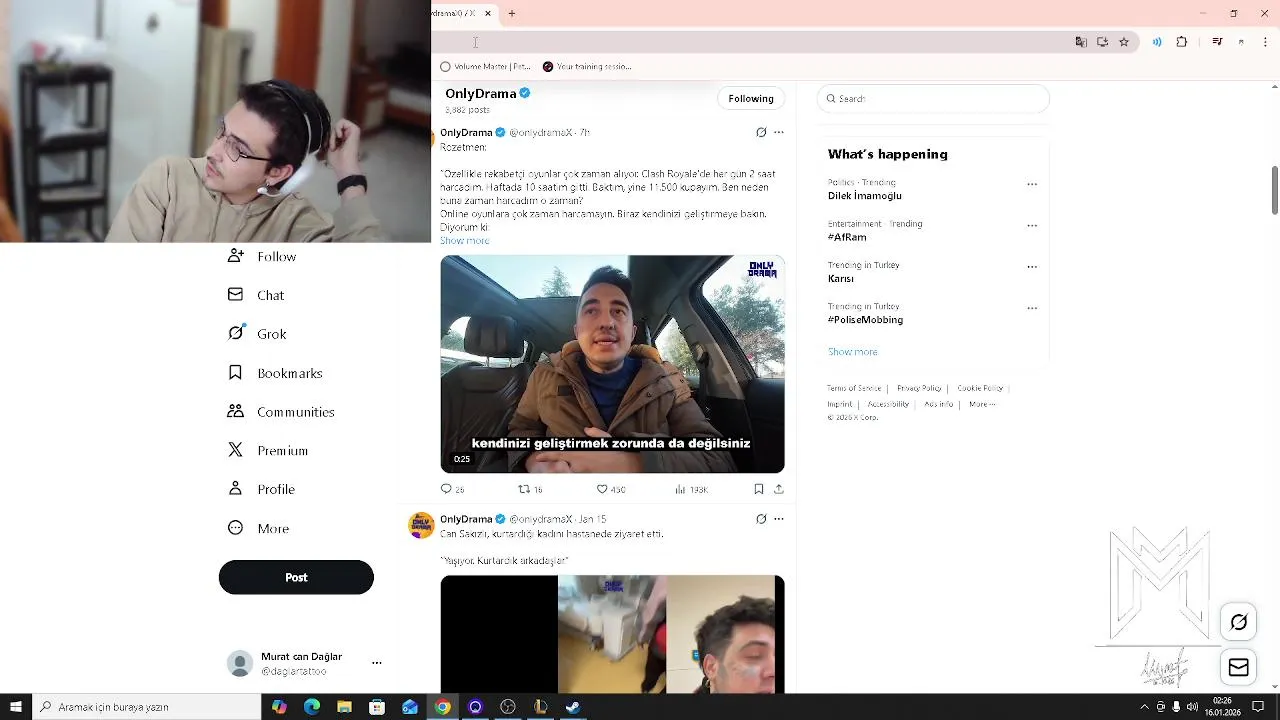Open the blue Volume Master extension icon
Screen dimensions: 1280x720
pyautogui.click(x=1157, y=42)
